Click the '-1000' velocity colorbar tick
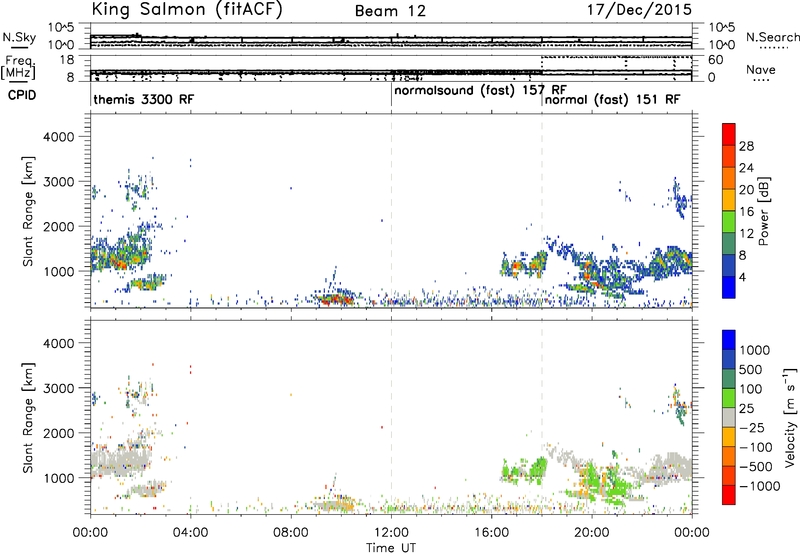The height and width of the screenshot is (554, 800). click(760, 486)
